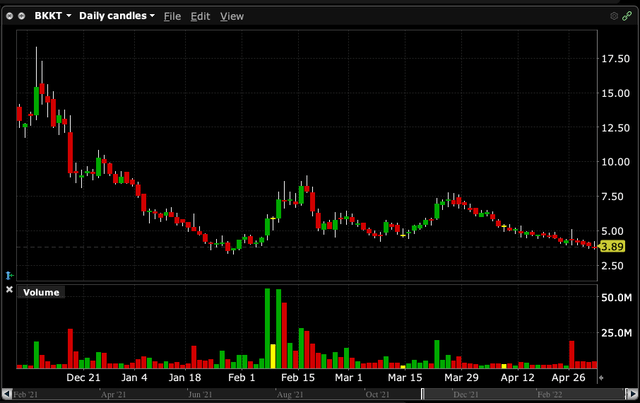Click the Jan 4 date on the time axis
The image size is (640, 403).
point(134,378)
